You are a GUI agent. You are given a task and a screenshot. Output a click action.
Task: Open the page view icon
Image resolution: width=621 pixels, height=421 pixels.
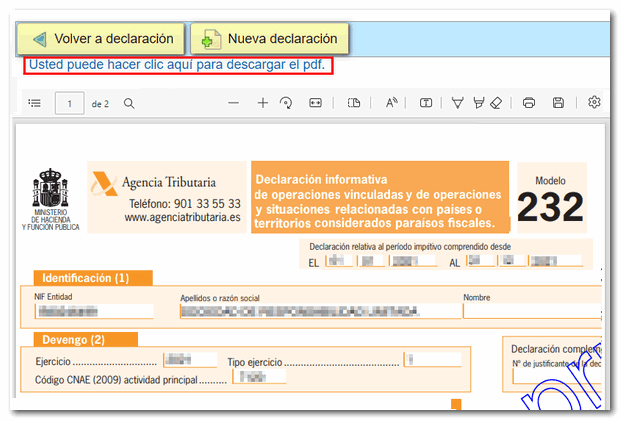point(354,103)
